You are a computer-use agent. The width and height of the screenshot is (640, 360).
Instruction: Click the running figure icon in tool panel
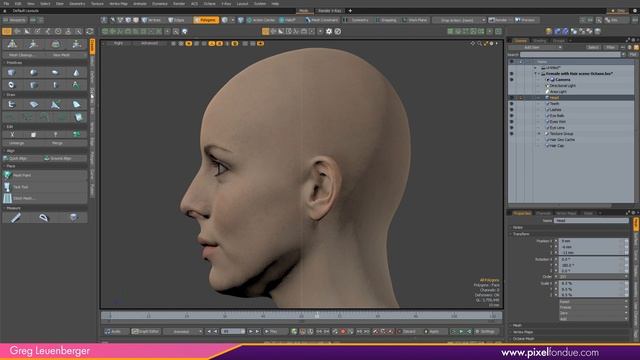33,44
